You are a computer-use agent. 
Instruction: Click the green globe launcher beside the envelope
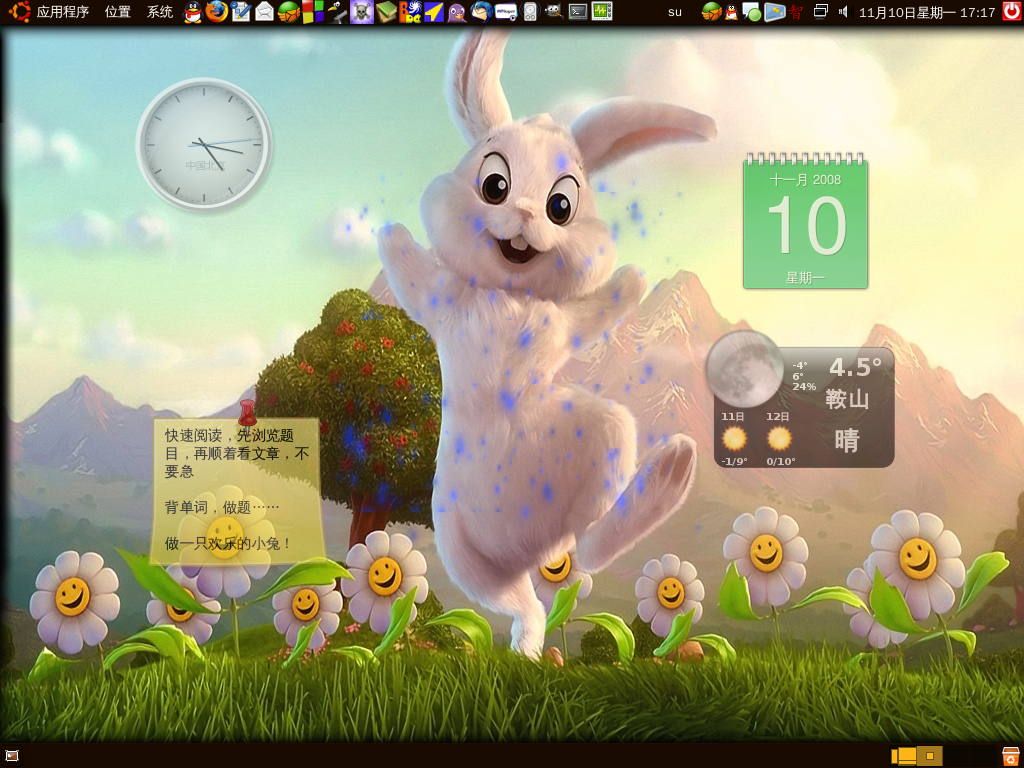pos(289,12)
